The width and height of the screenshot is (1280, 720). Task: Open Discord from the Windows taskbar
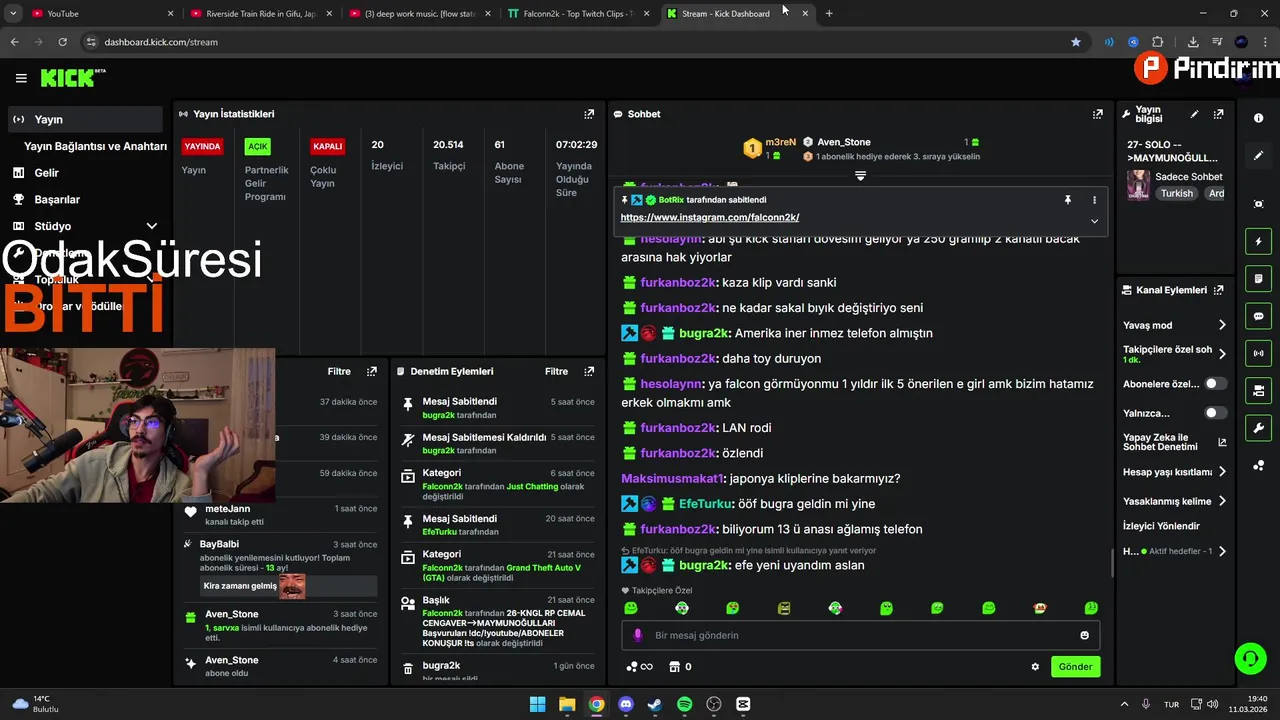[626, 704]
